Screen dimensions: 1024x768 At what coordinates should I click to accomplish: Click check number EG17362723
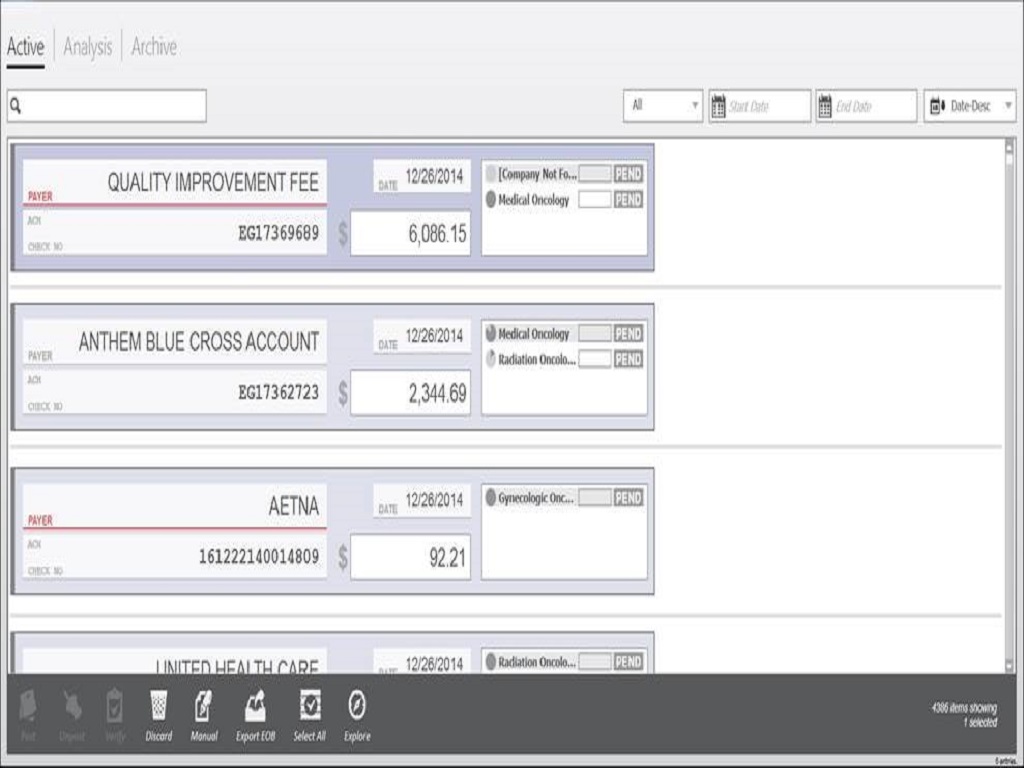tap(278, 392)
